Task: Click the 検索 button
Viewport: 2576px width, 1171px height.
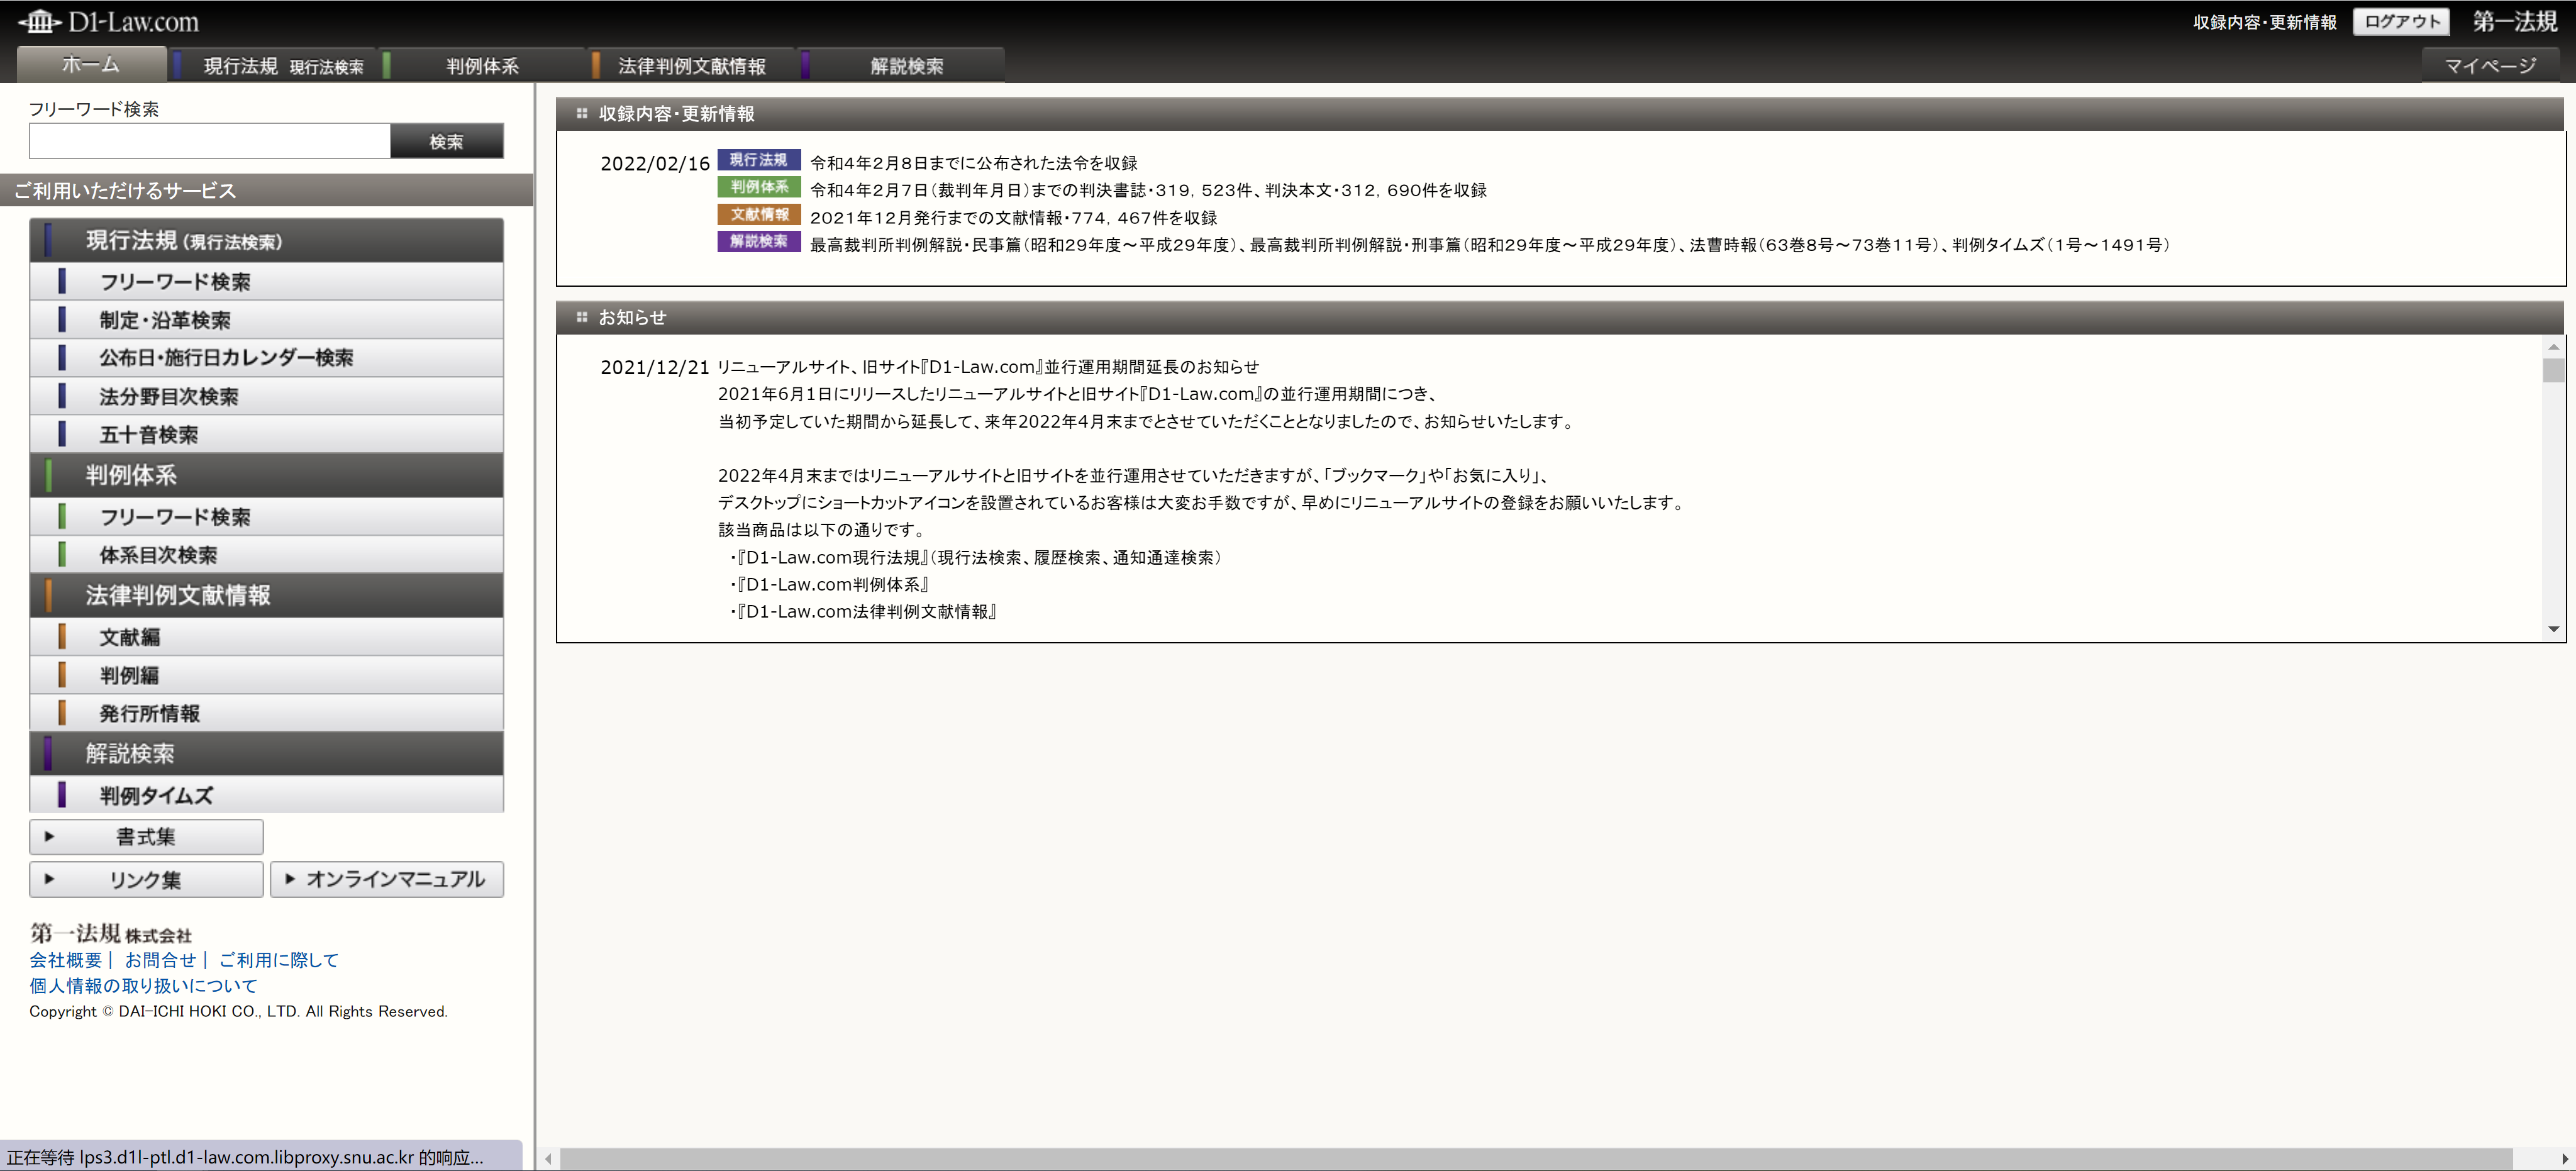Action: (446, 141)
